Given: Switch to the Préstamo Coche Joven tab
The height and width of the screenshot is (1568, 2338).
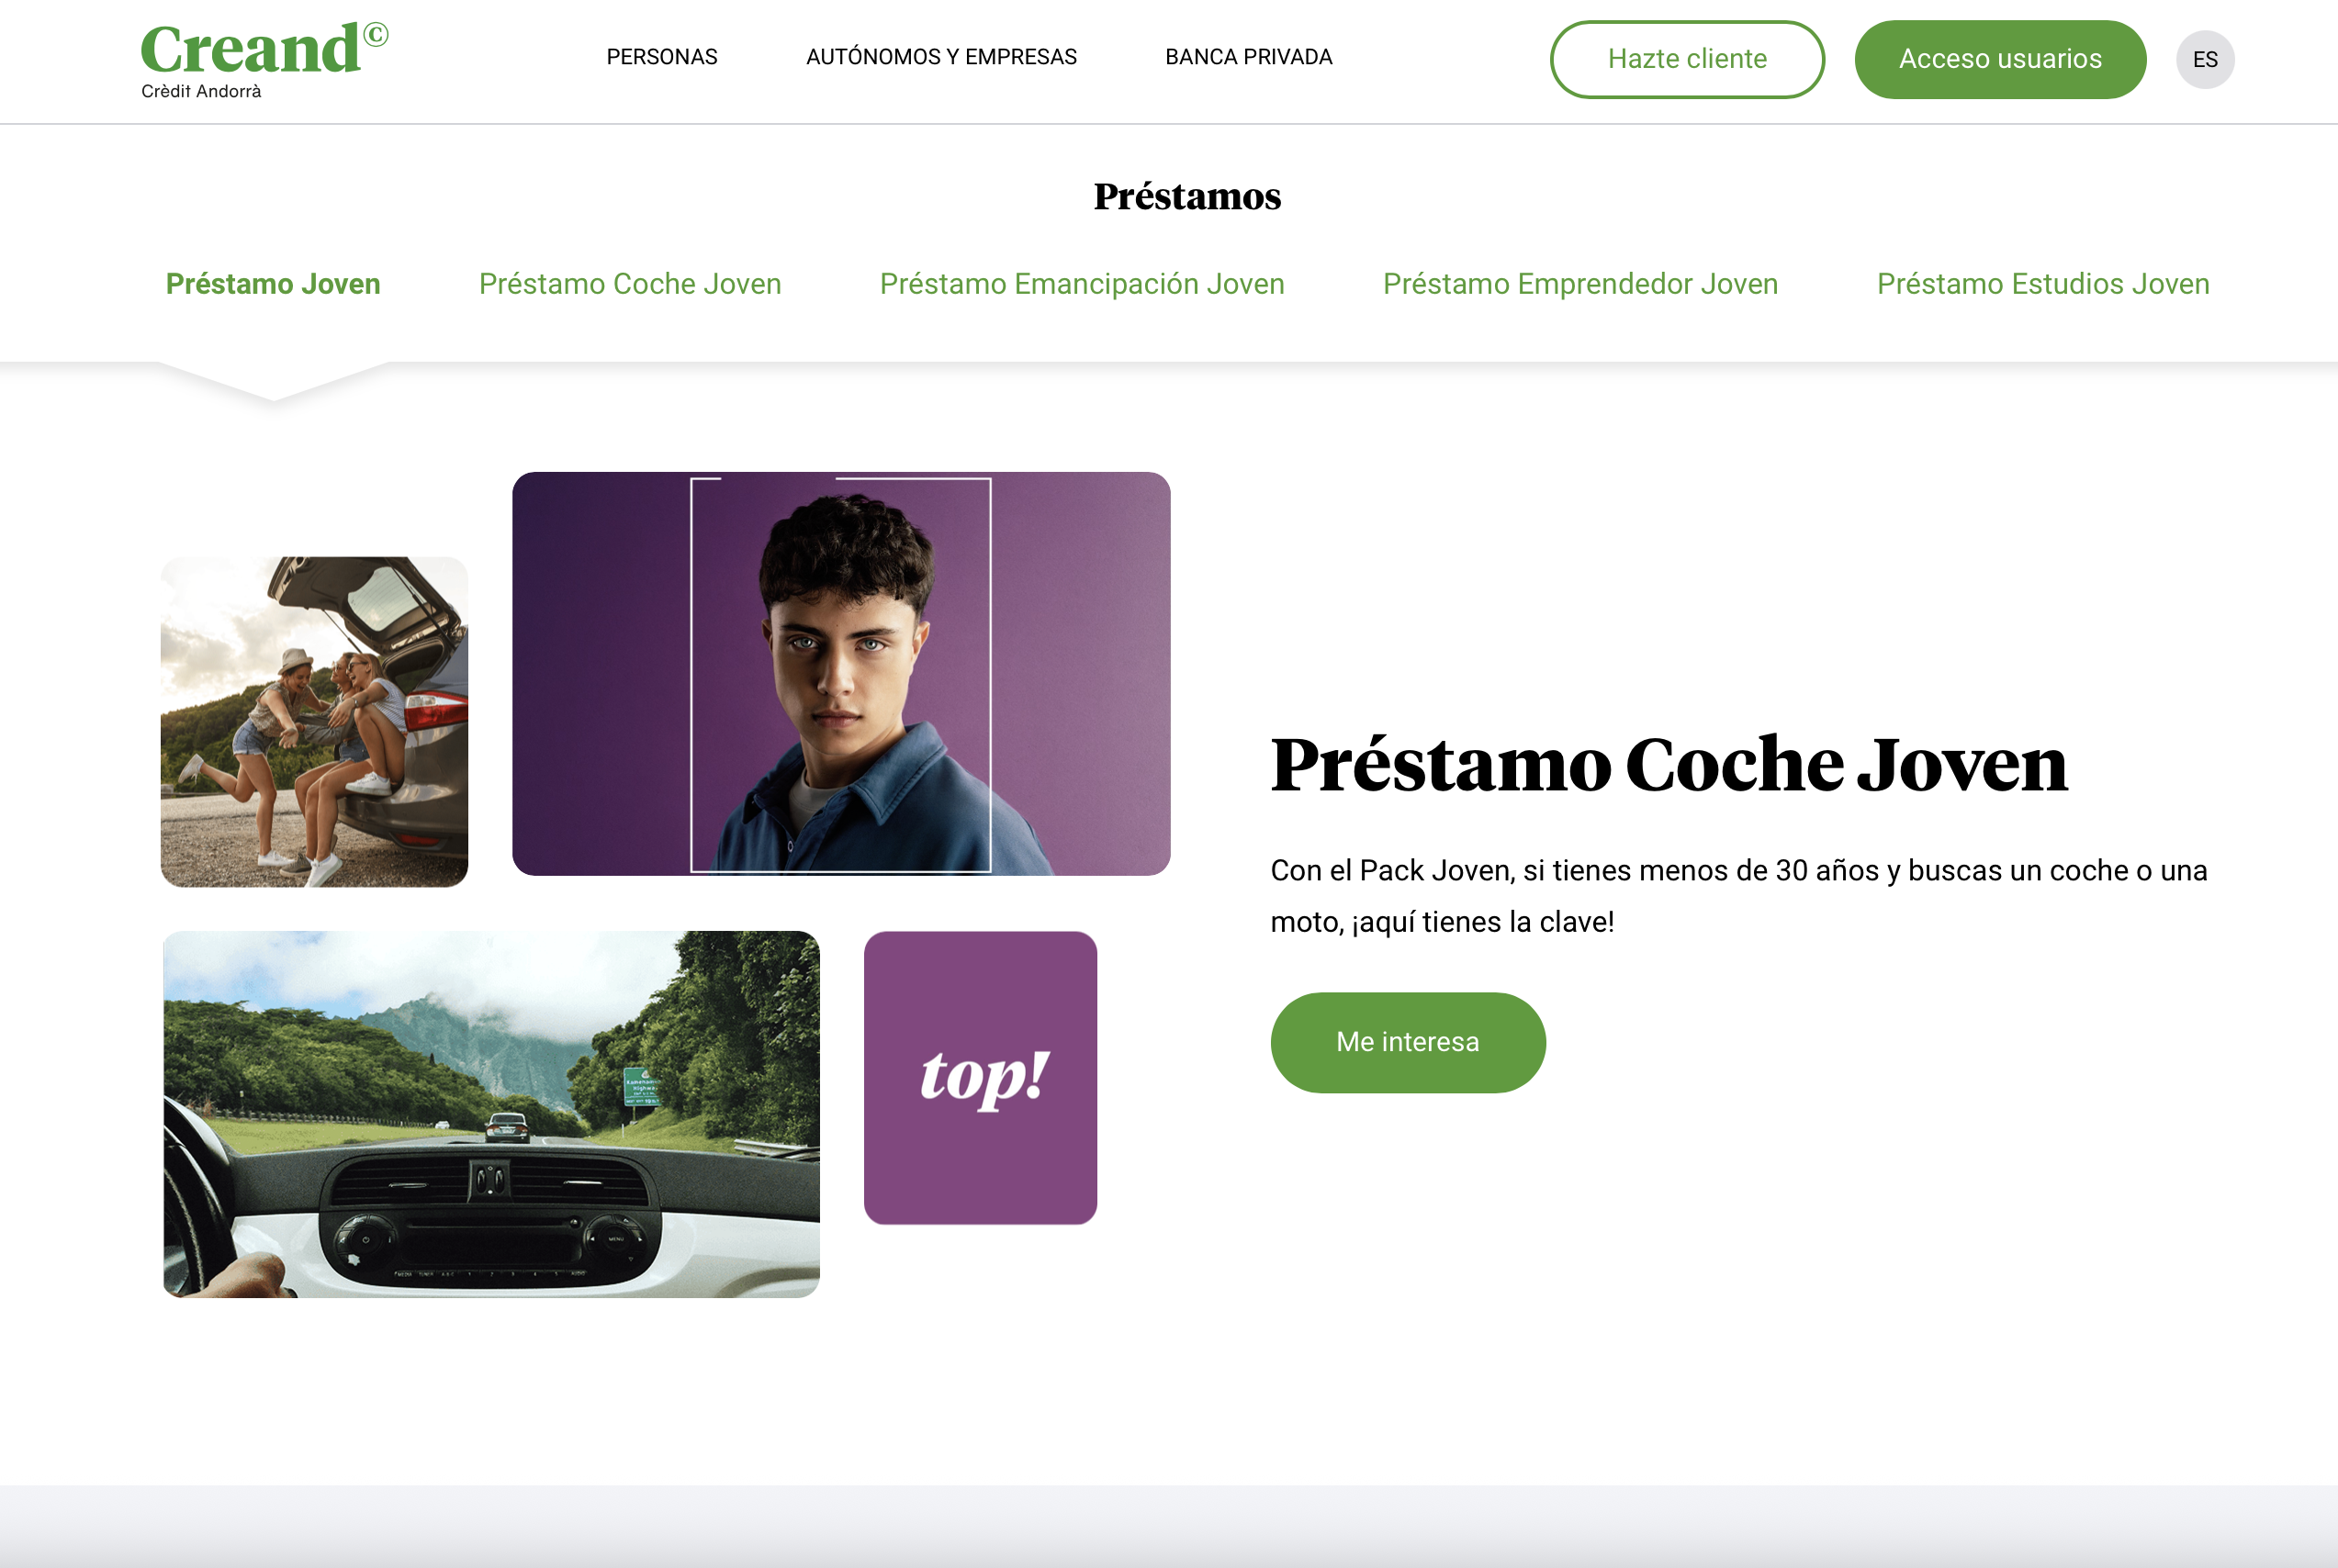Looking at the screenshot, I should [x=629, y=284].
